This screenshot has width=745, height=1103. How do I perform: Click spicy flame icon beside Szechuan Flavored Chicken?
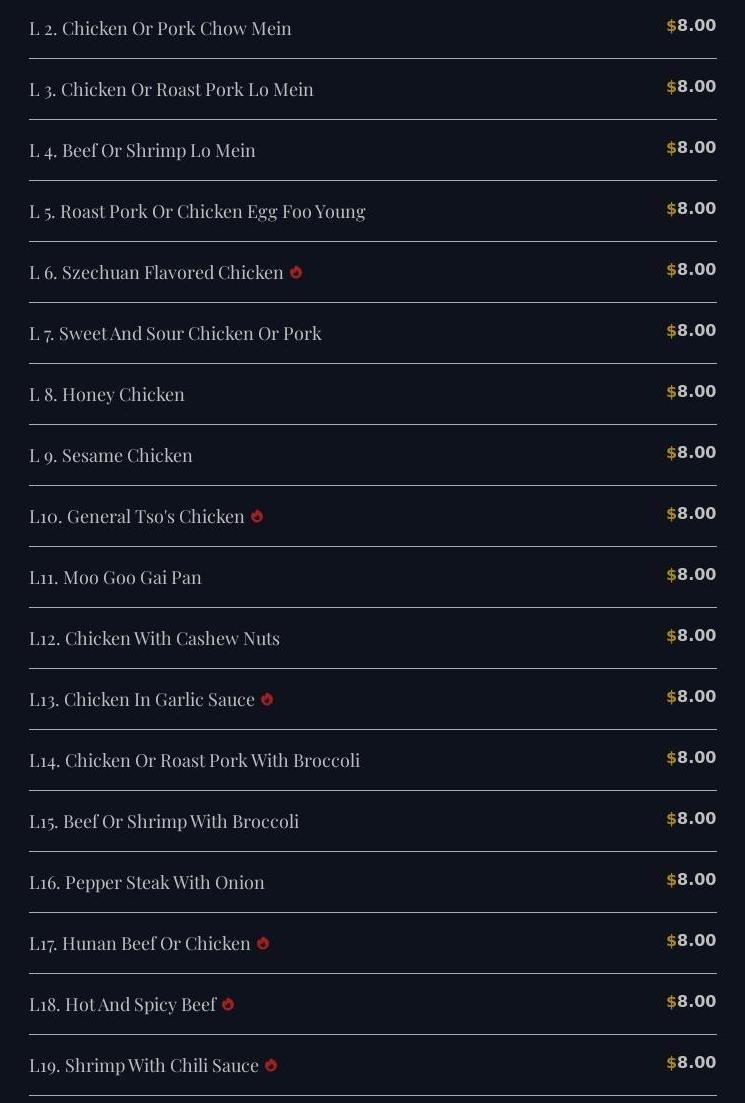[x=296, y=272]
